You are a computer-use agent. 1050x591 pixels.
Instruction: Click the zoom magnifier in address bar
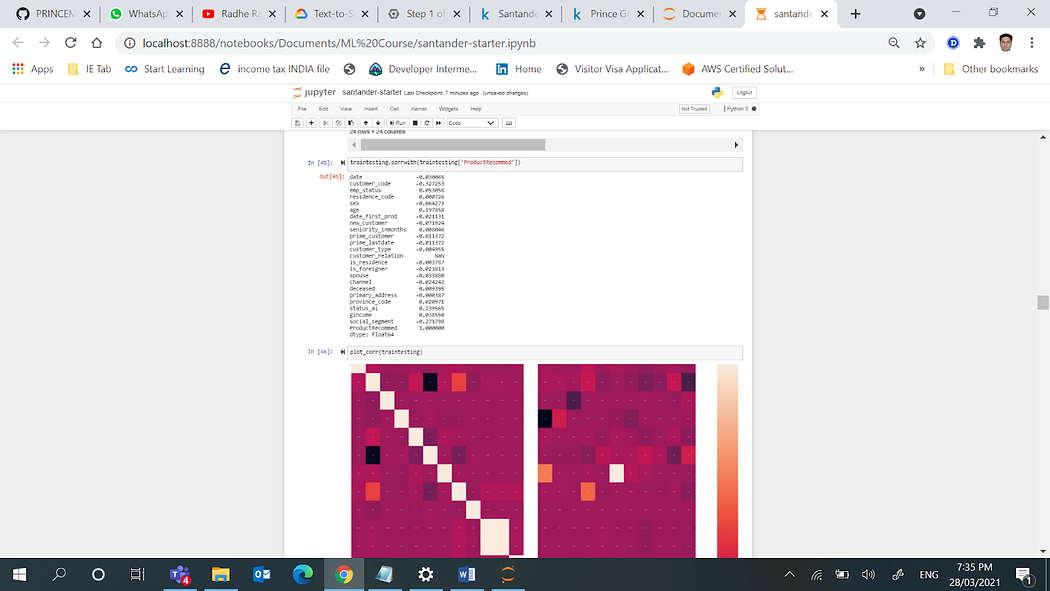(x=893, y=43)
